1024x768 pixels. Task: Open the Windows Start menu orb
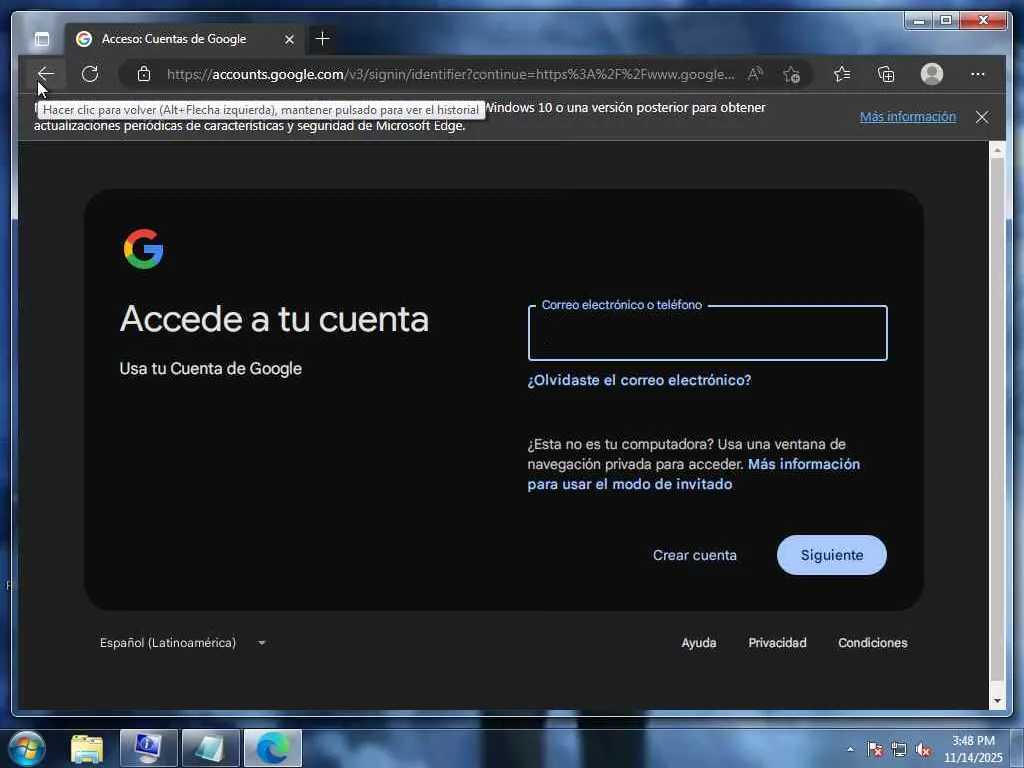[x=27, y=748]
